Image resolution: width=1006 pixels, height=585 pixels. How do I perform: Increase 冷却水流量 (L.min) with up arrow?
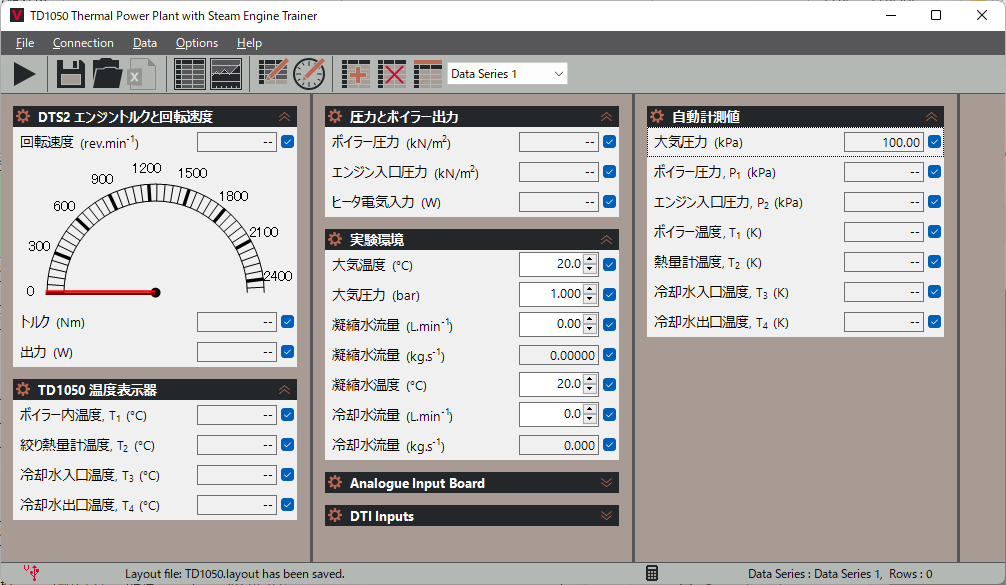click(x=590, y=409)
